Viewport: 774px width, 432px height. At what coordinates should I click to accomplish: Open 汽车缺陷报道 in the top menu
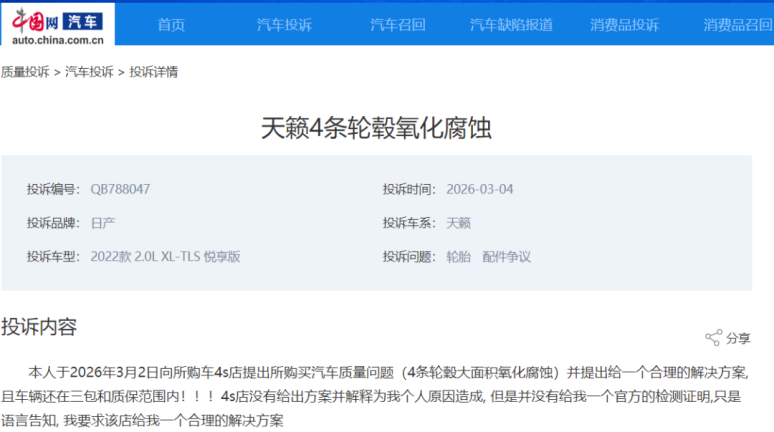pos(511,25)
